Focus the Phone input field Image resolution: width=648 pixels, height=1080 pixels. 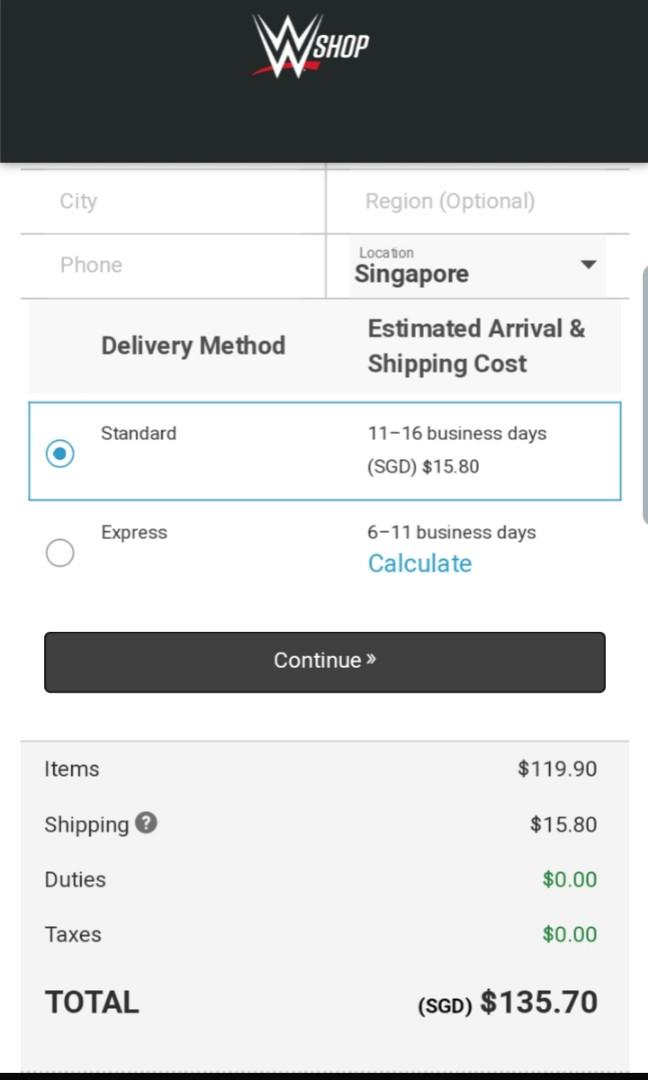(173, 265)
